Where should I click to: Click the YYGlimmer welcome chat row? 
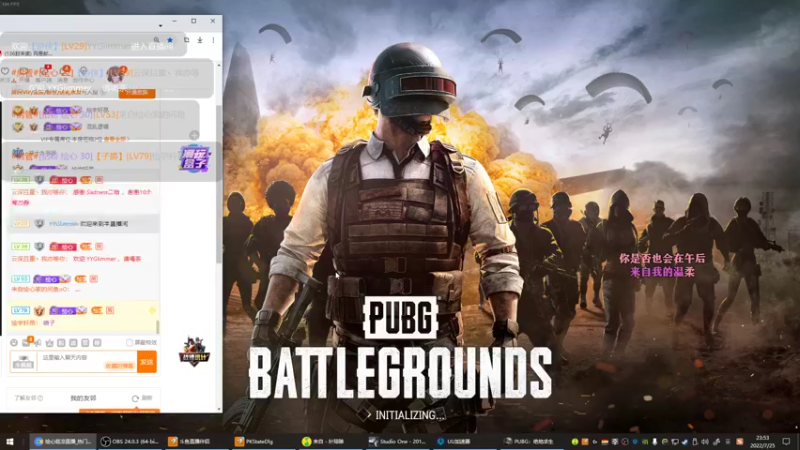coord(84,223)
